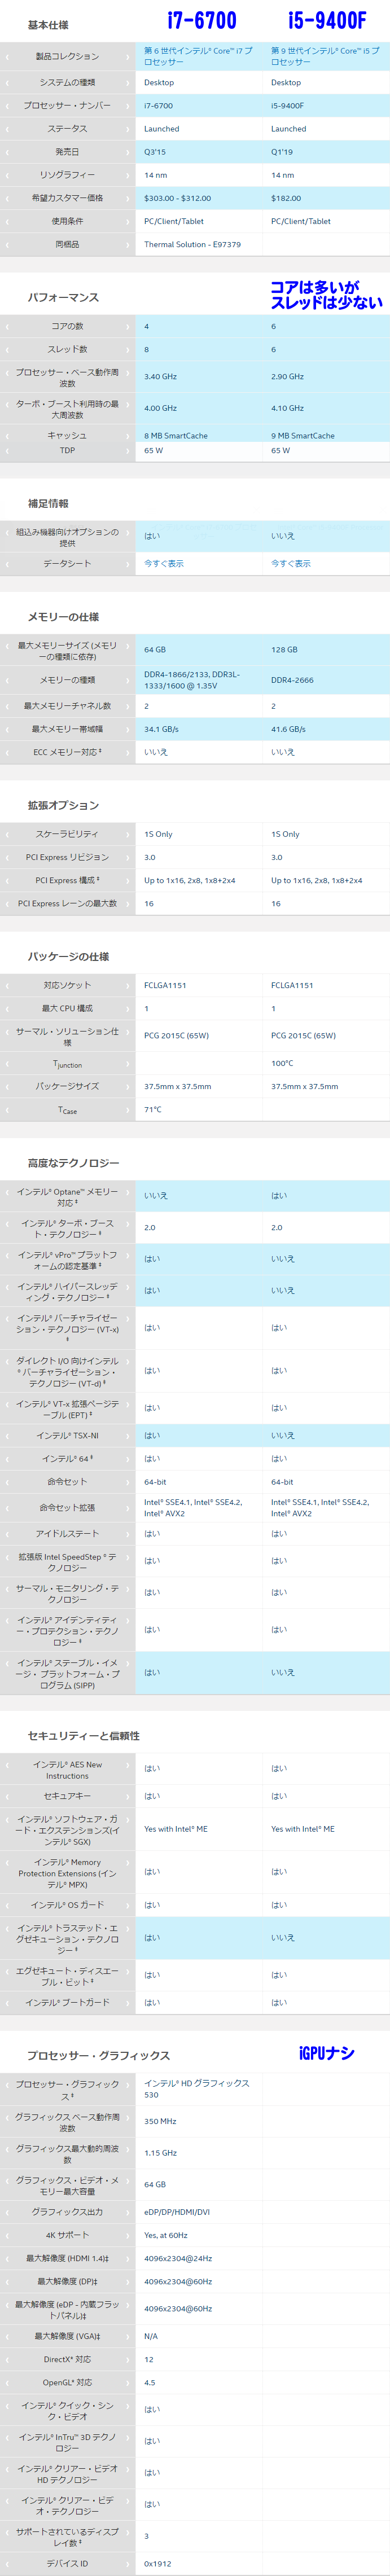Viewport: 390px width, 2576px height.
Task: Click the right arrow on the 命令セット row
Action: 127,1481
